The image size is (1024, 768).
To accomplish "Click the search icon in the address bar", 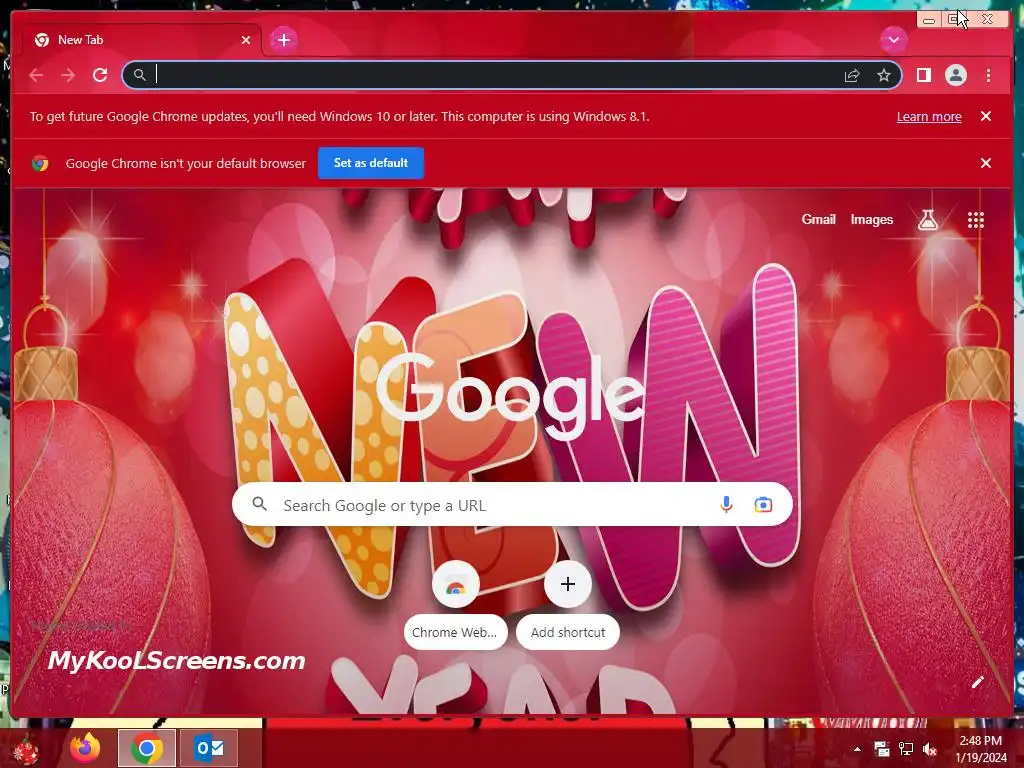I will pos(140,75).
